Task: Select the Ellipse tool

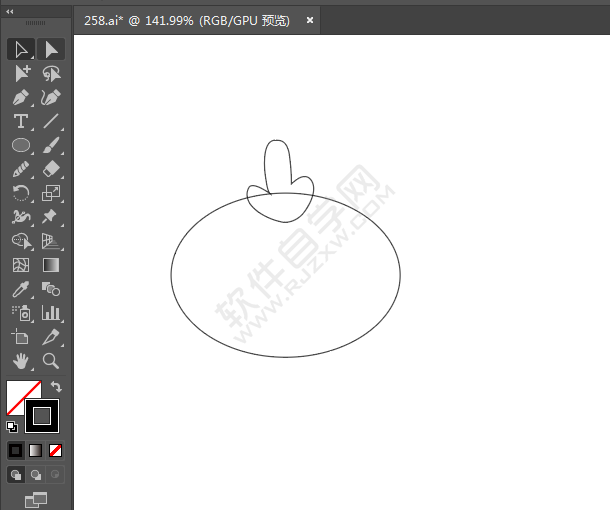Action: [21, 145]
